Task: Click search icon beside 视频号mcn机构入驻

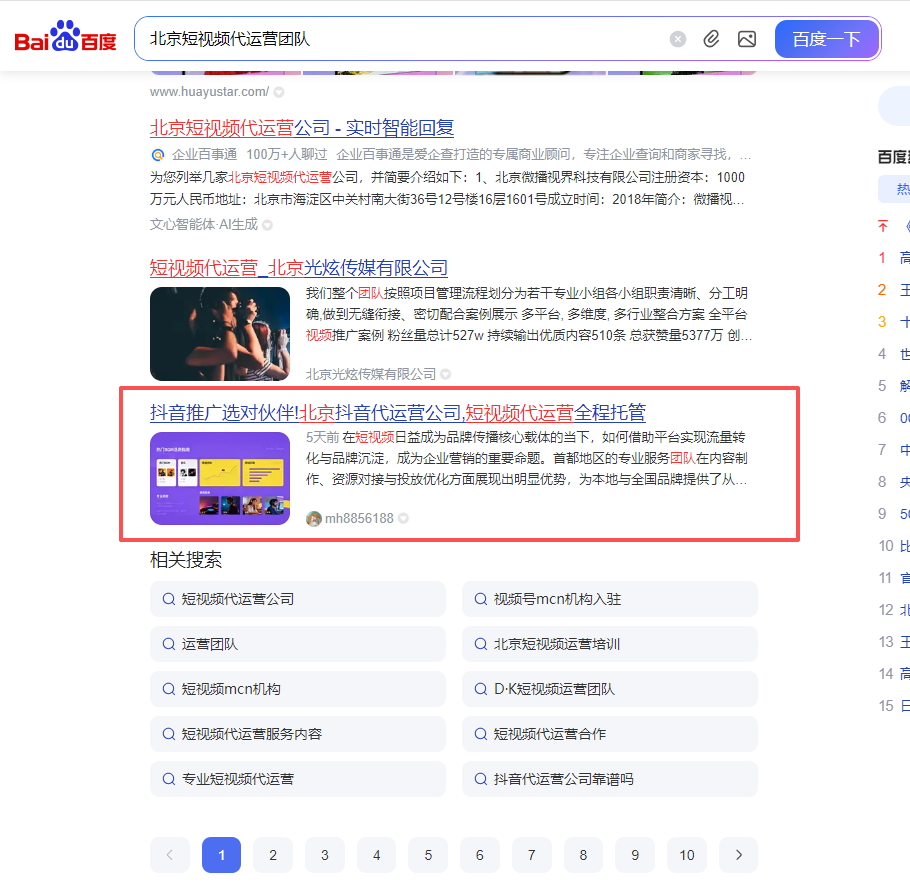Action: [x=481, y=599]
